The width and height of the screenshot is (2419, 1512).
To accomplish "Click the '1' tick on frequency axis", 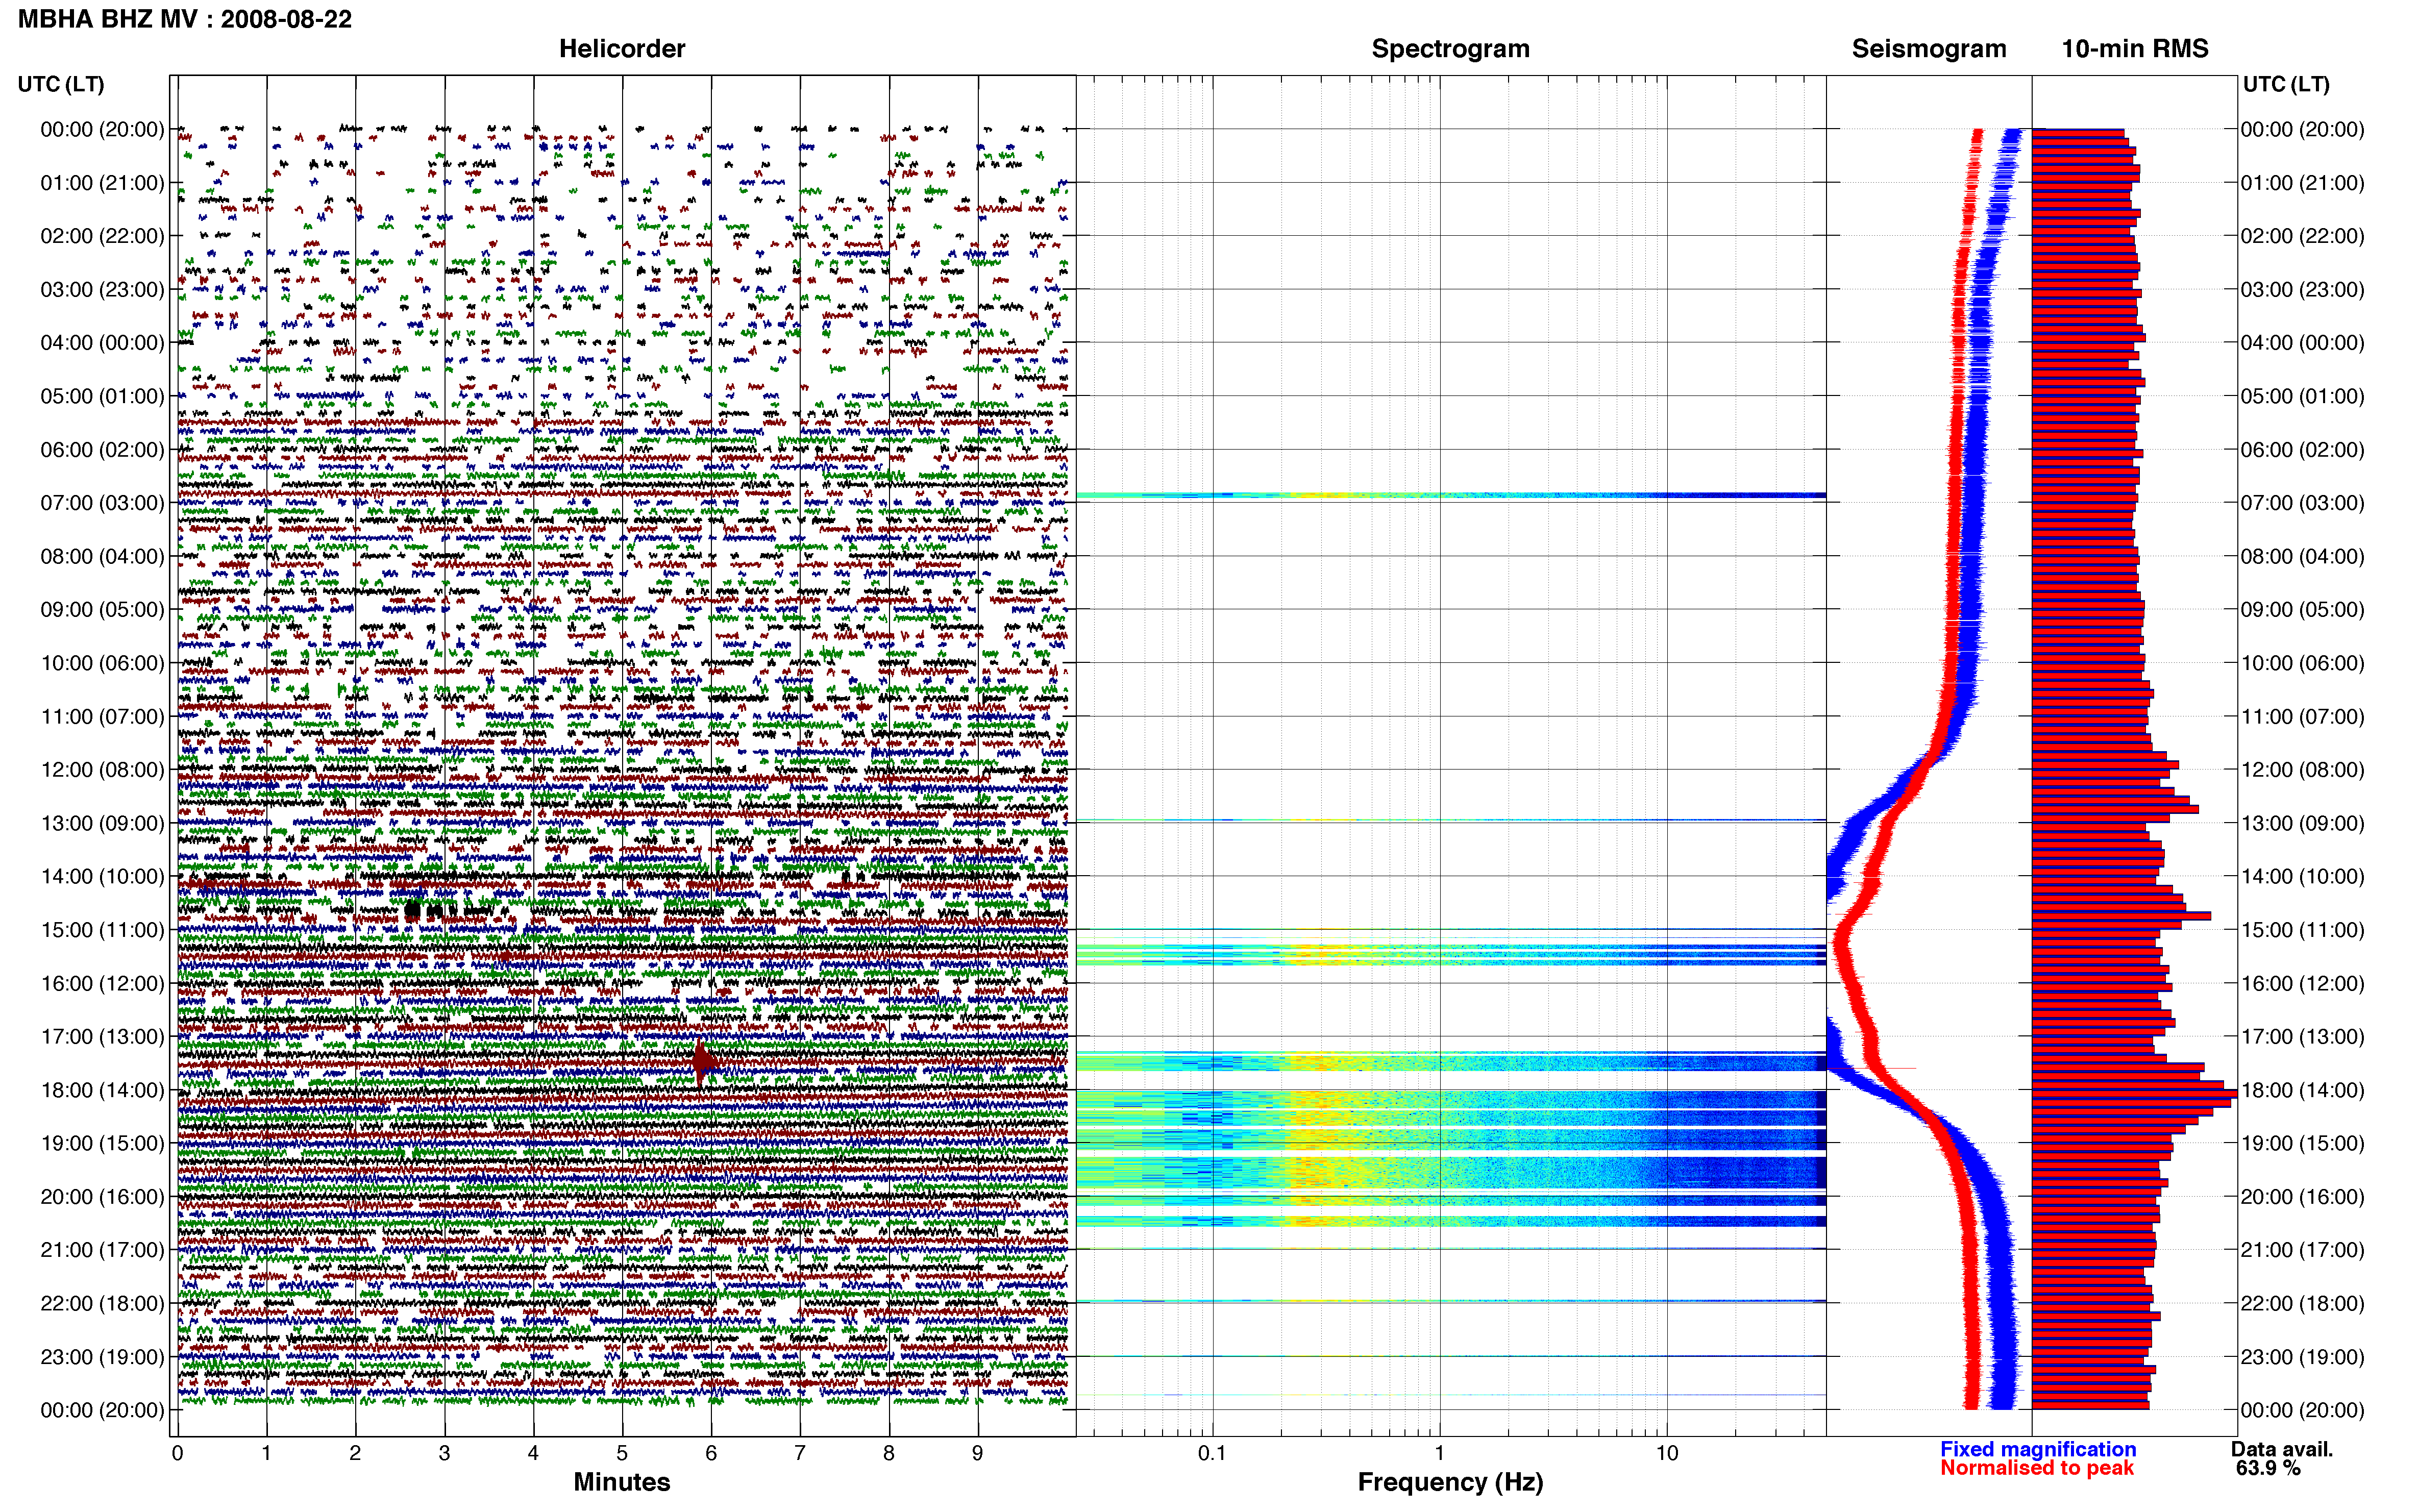I will 1439,1453.
